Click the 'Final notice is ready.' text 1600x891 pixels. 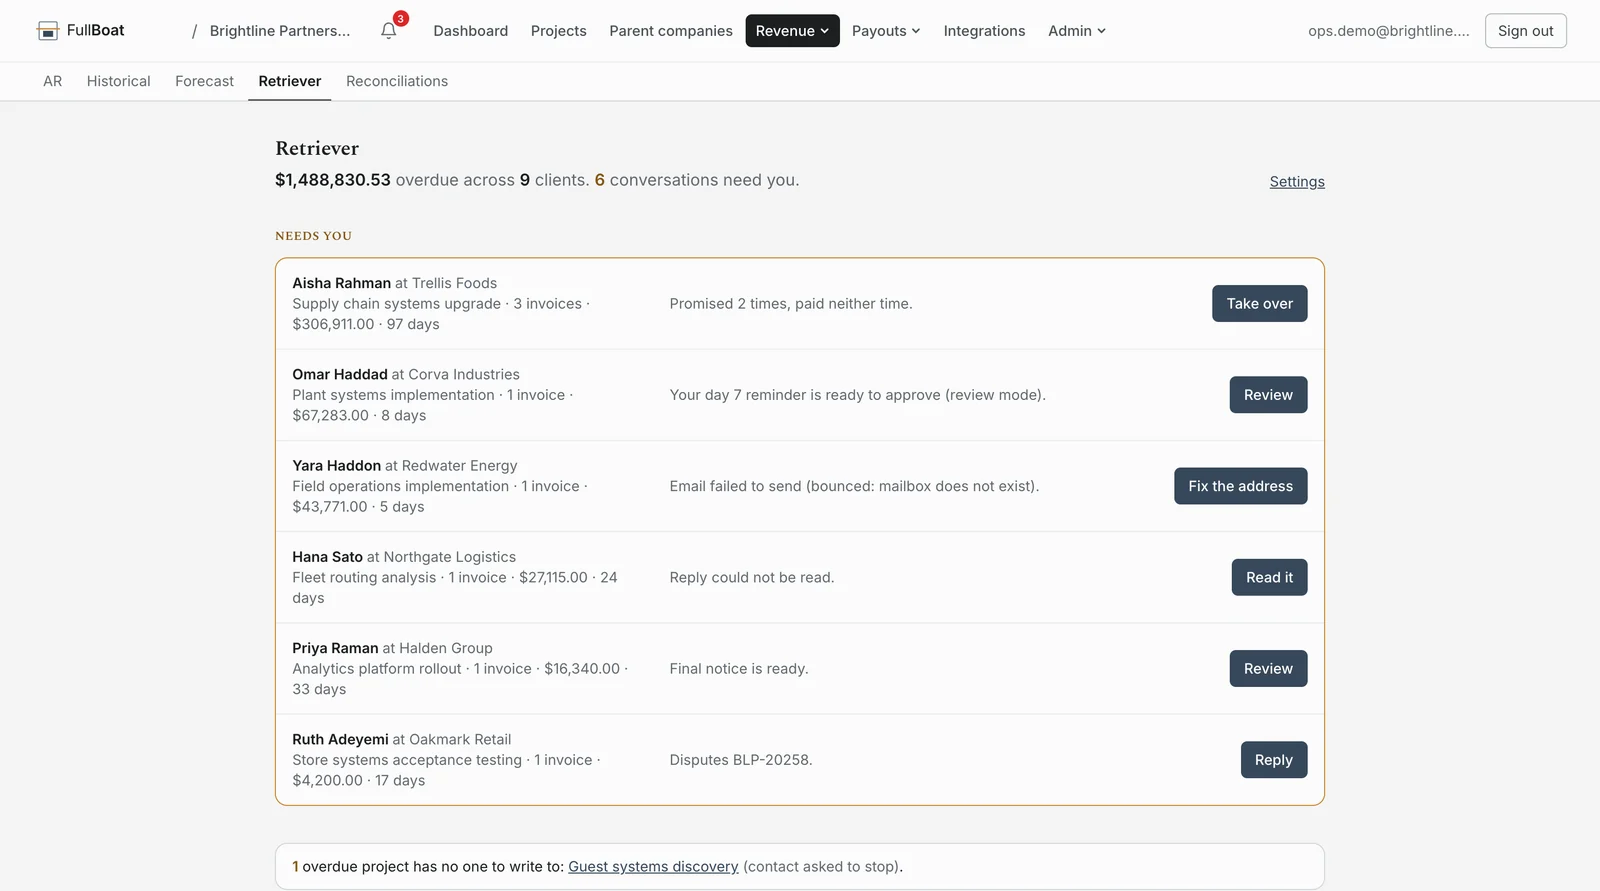click(739, 669)
